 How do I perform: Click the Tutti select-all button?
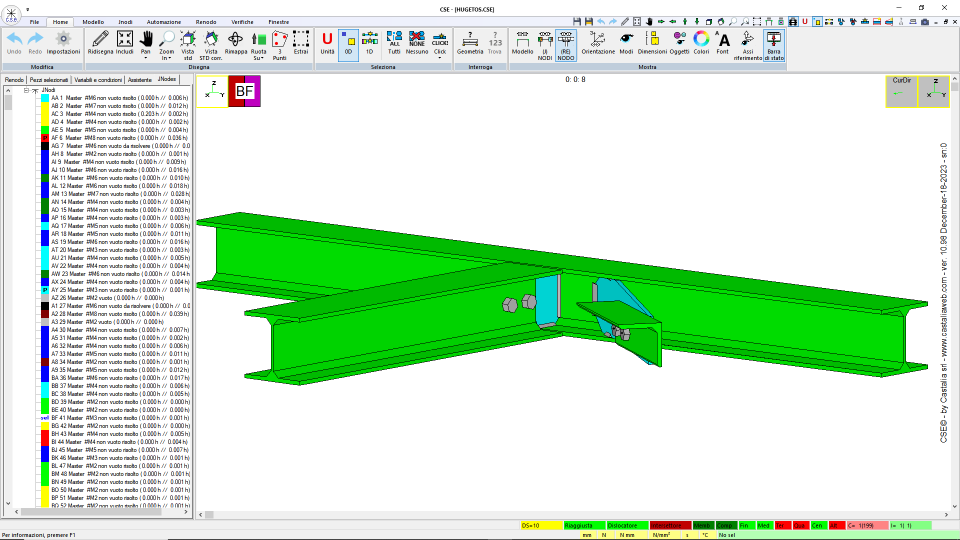point(394,44)
